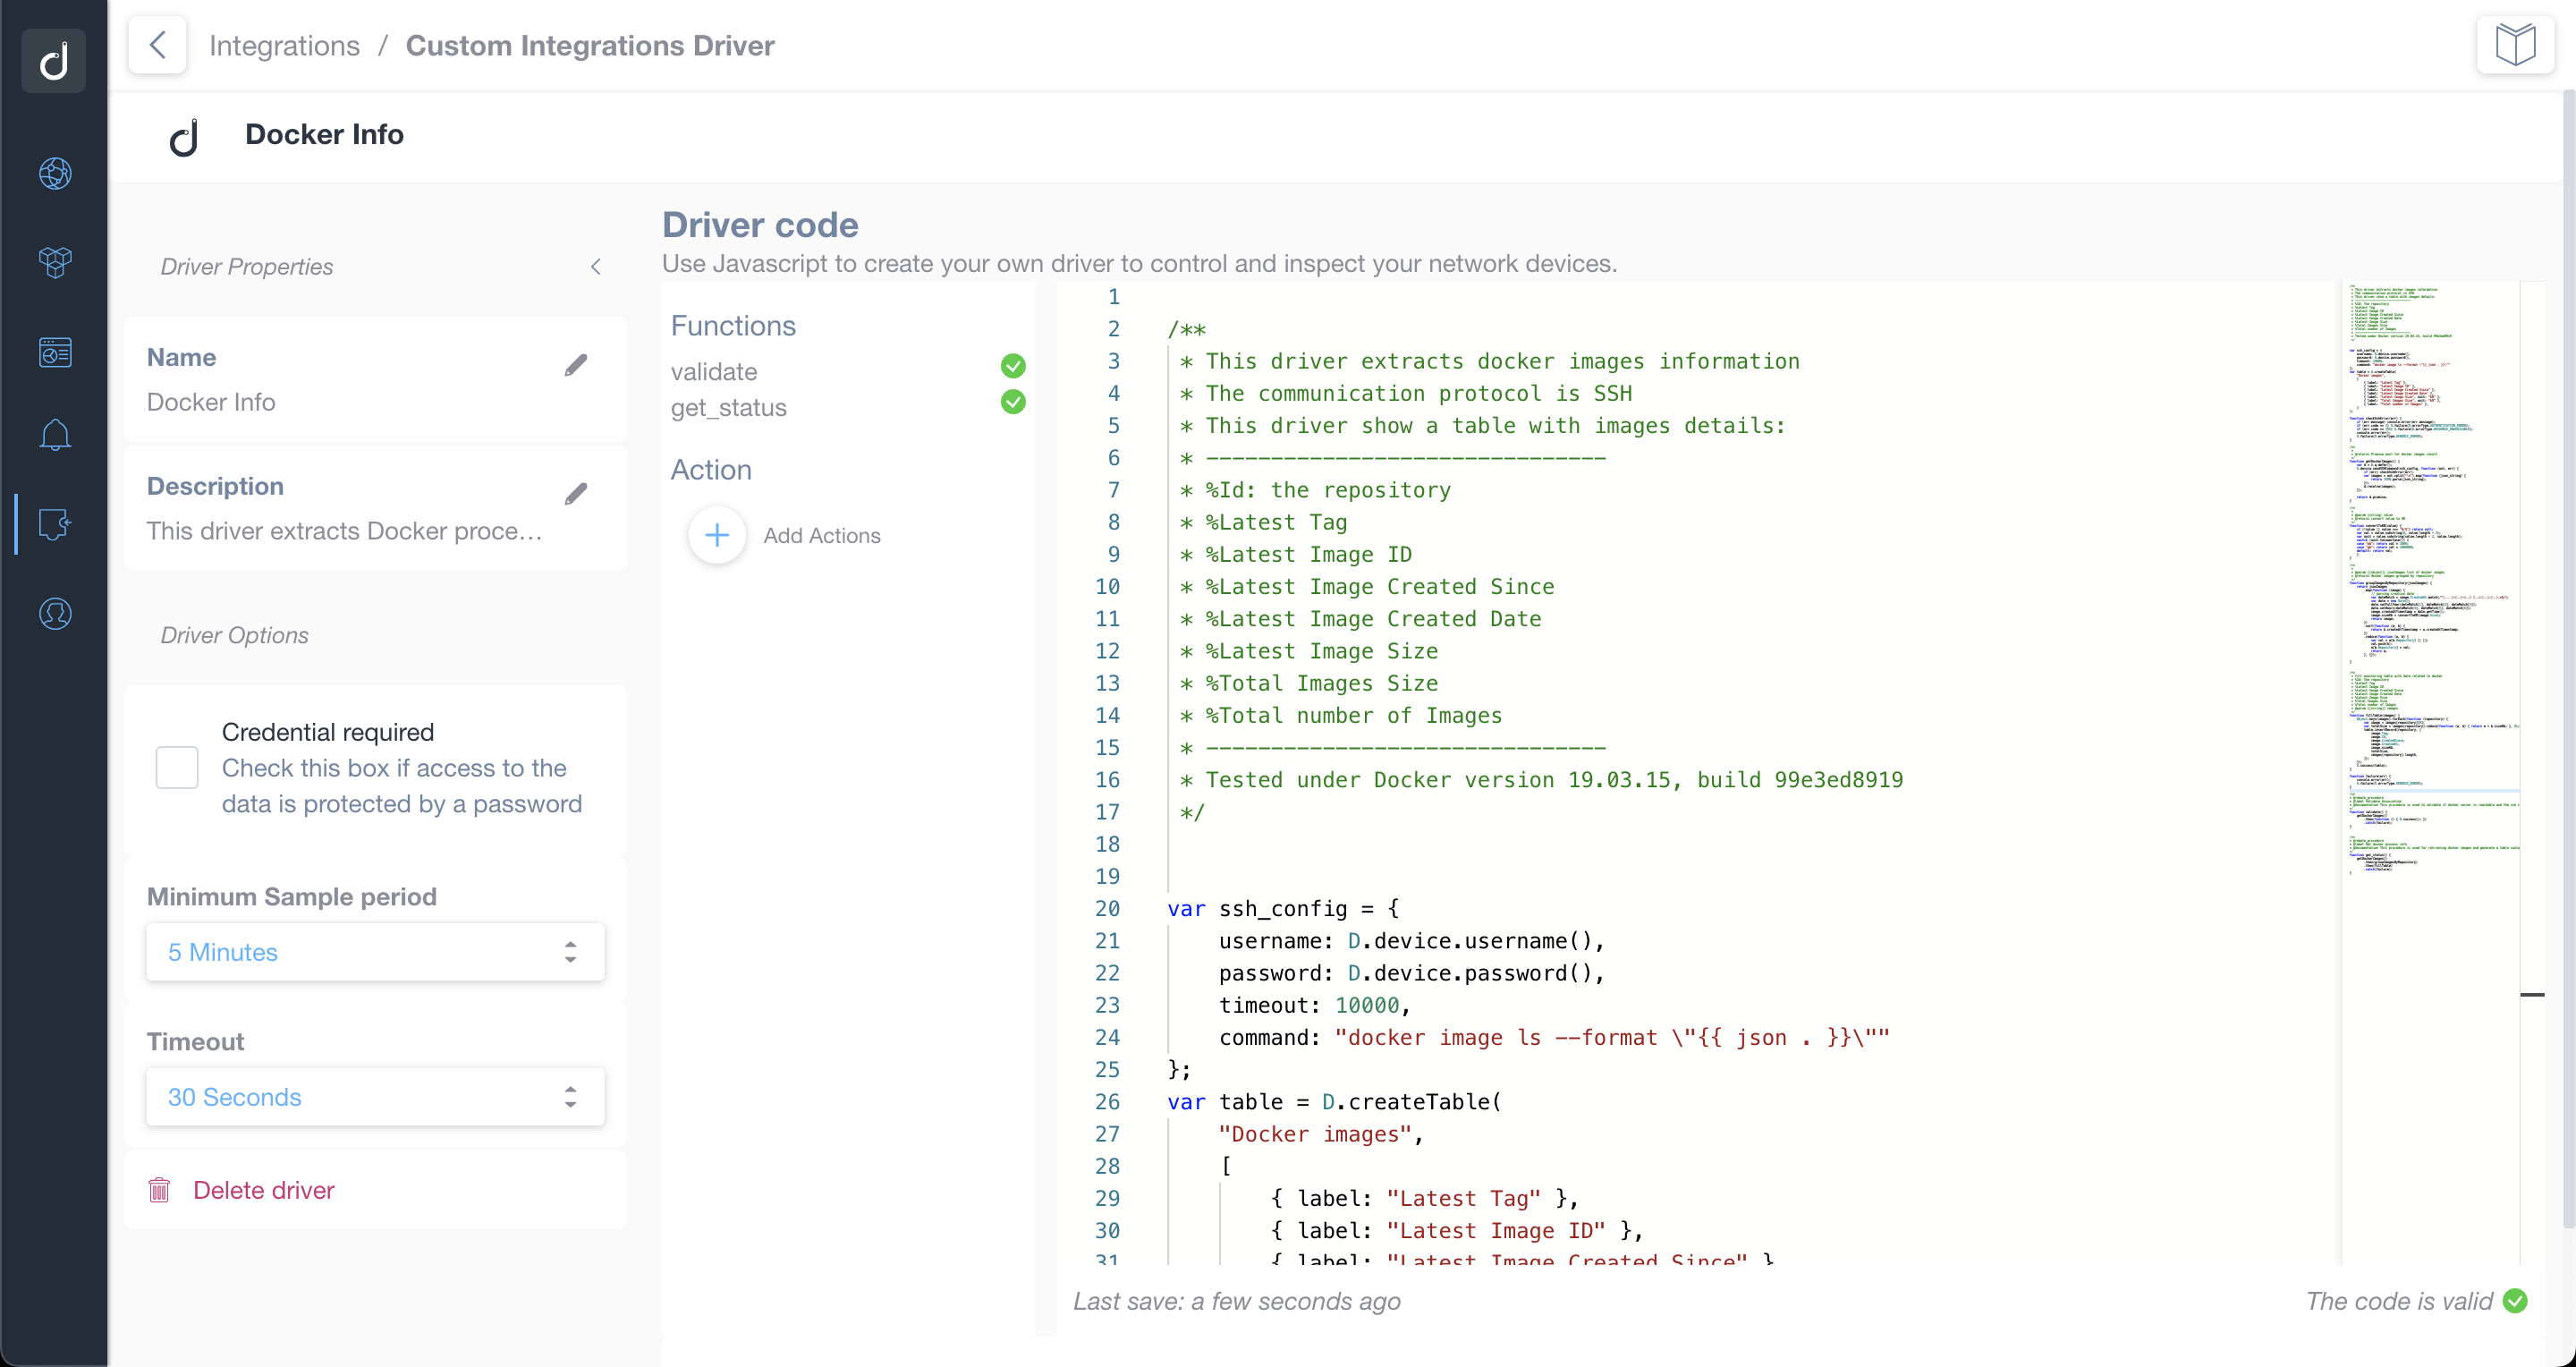This screenshot has height=1367, width=2576.
Task: Click the trash icon for Delete driver
Action: pos(159,1190)
